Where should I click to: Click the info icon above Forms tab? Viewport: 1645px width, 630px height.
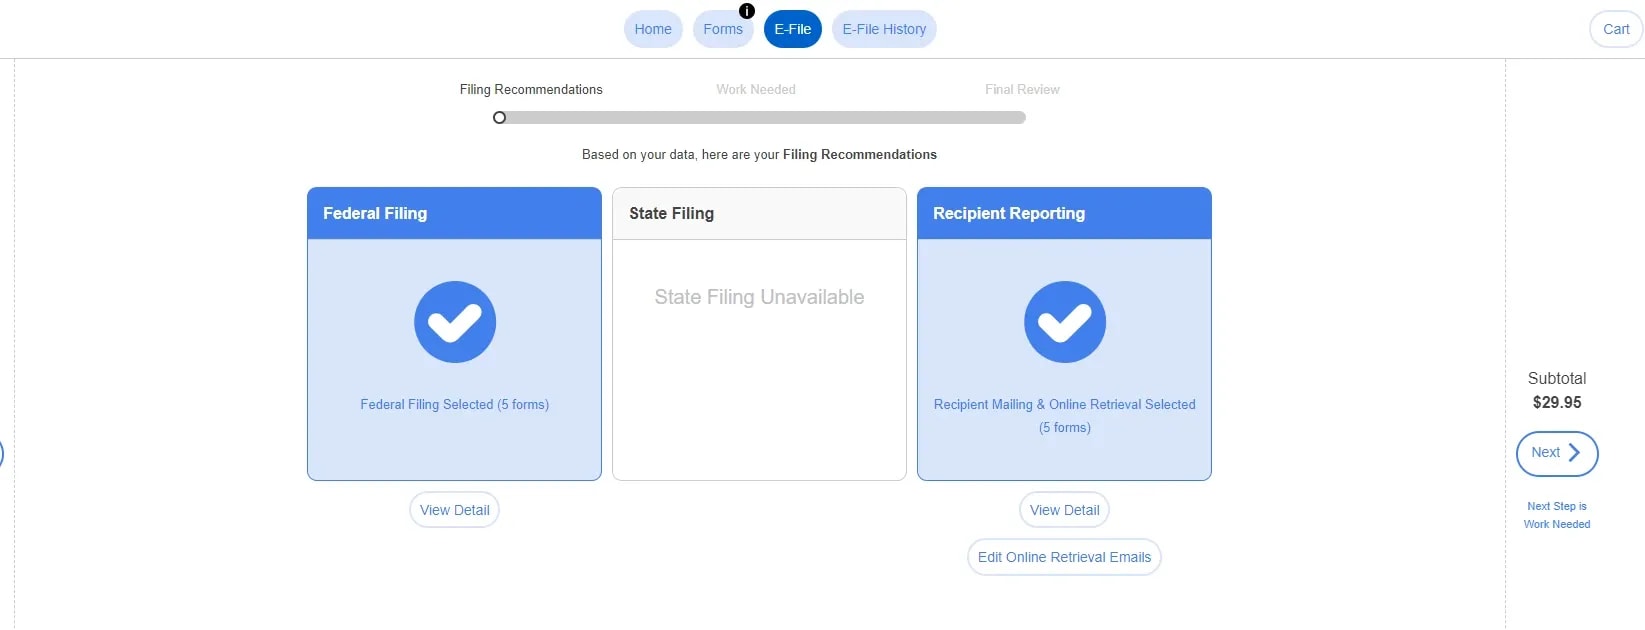pyautogui.click(x=747, y=11)
